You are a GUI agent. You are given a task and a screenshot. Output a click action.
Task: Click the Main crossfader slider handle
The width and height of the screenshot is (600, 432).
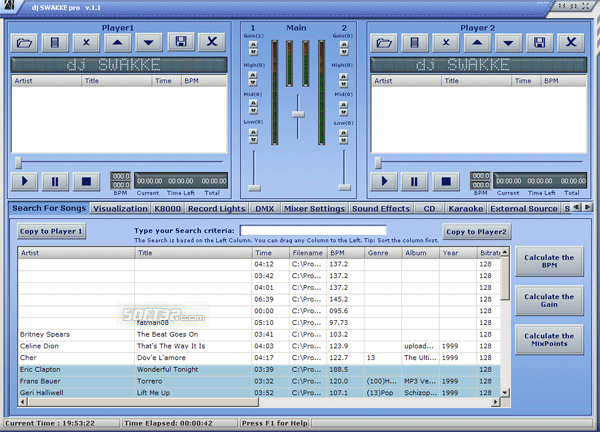coord(298,114)
